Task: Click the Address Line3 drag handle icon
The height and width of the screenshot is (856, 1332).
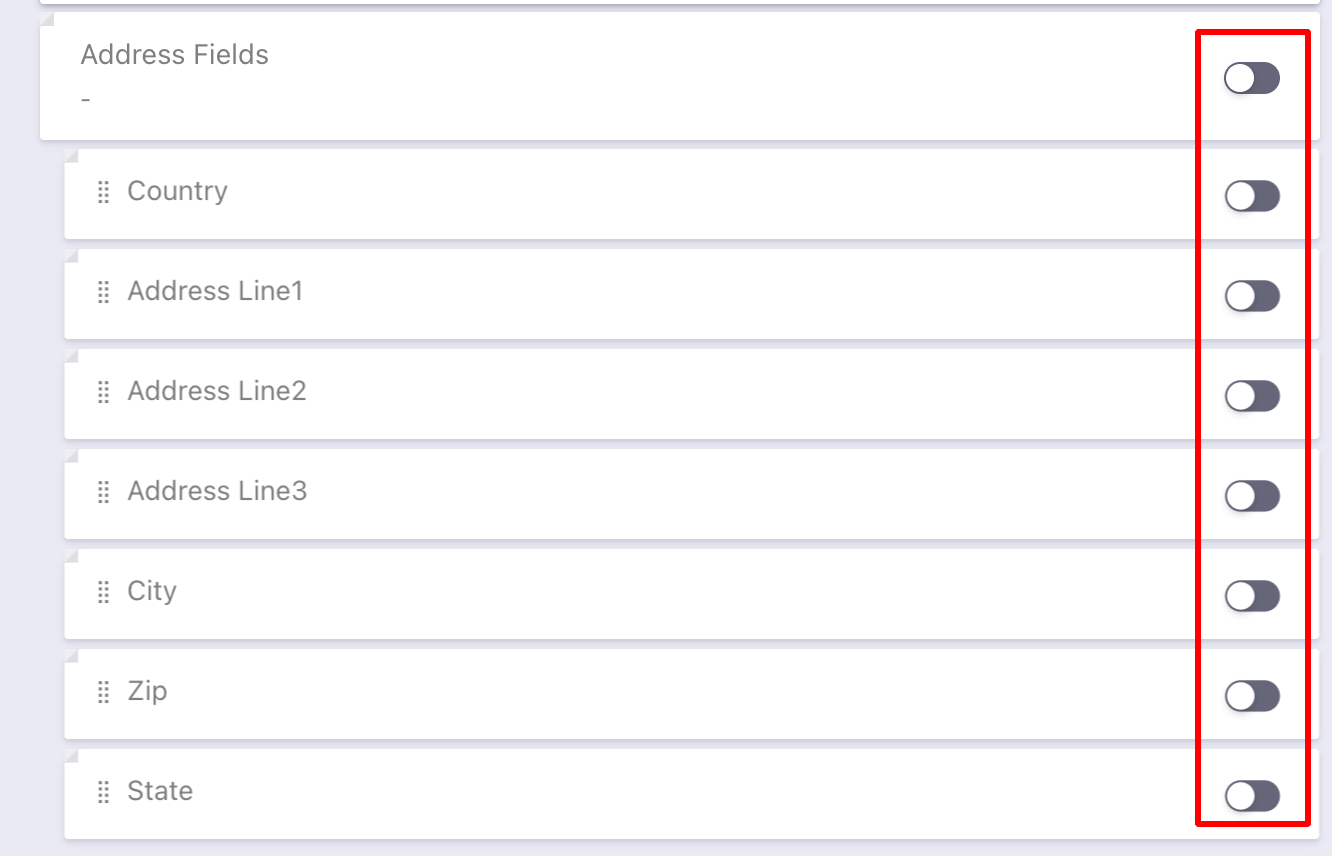Action: (103, 493)
